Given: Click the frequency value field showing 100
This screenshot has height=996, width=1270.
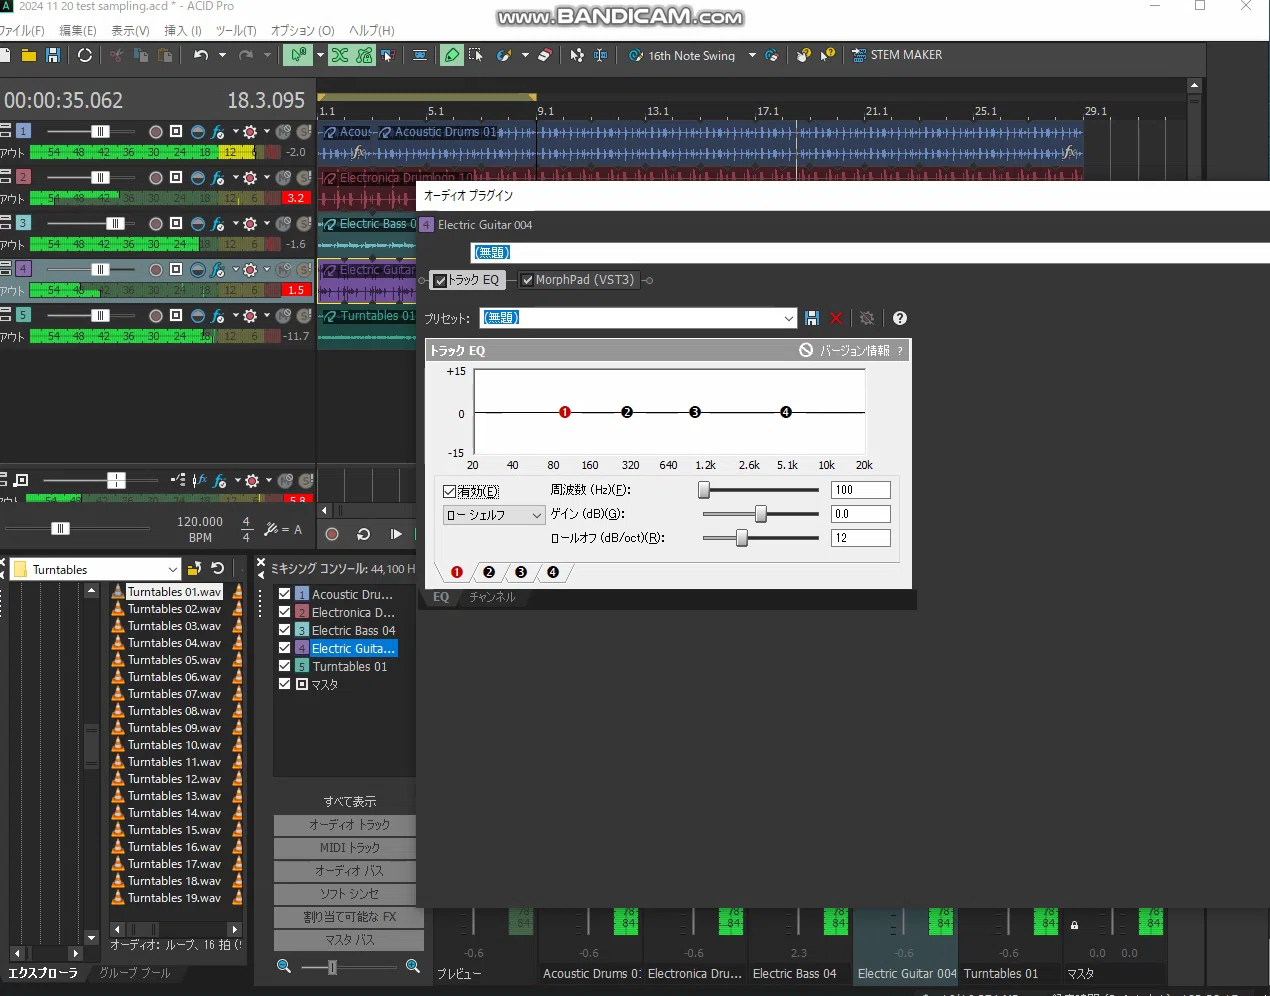Looking at the screenshot, I should pos(860,490).
